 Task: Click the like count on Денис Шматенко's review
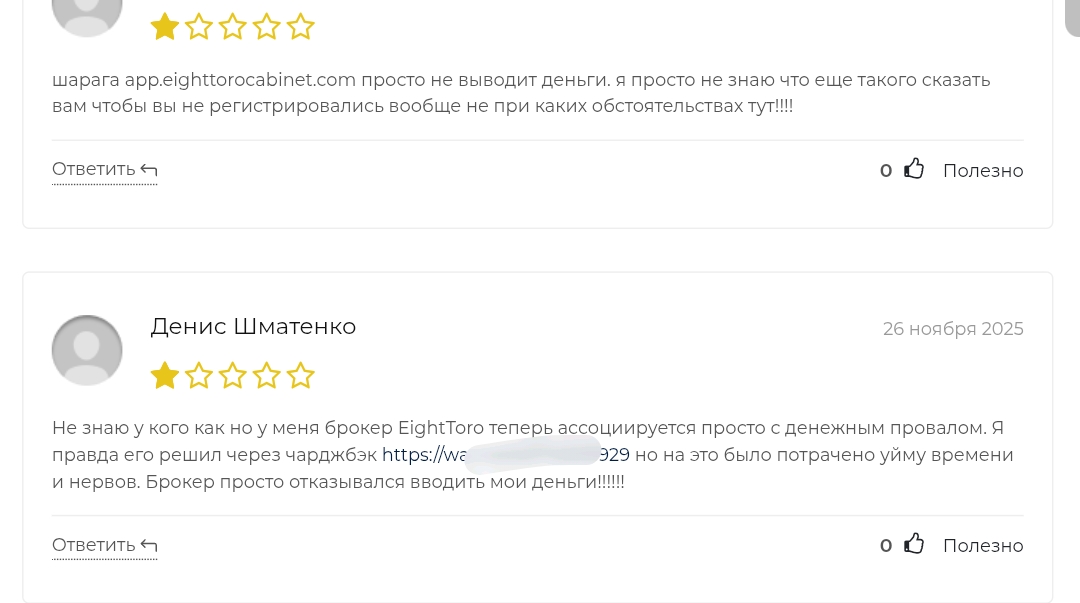886,546
